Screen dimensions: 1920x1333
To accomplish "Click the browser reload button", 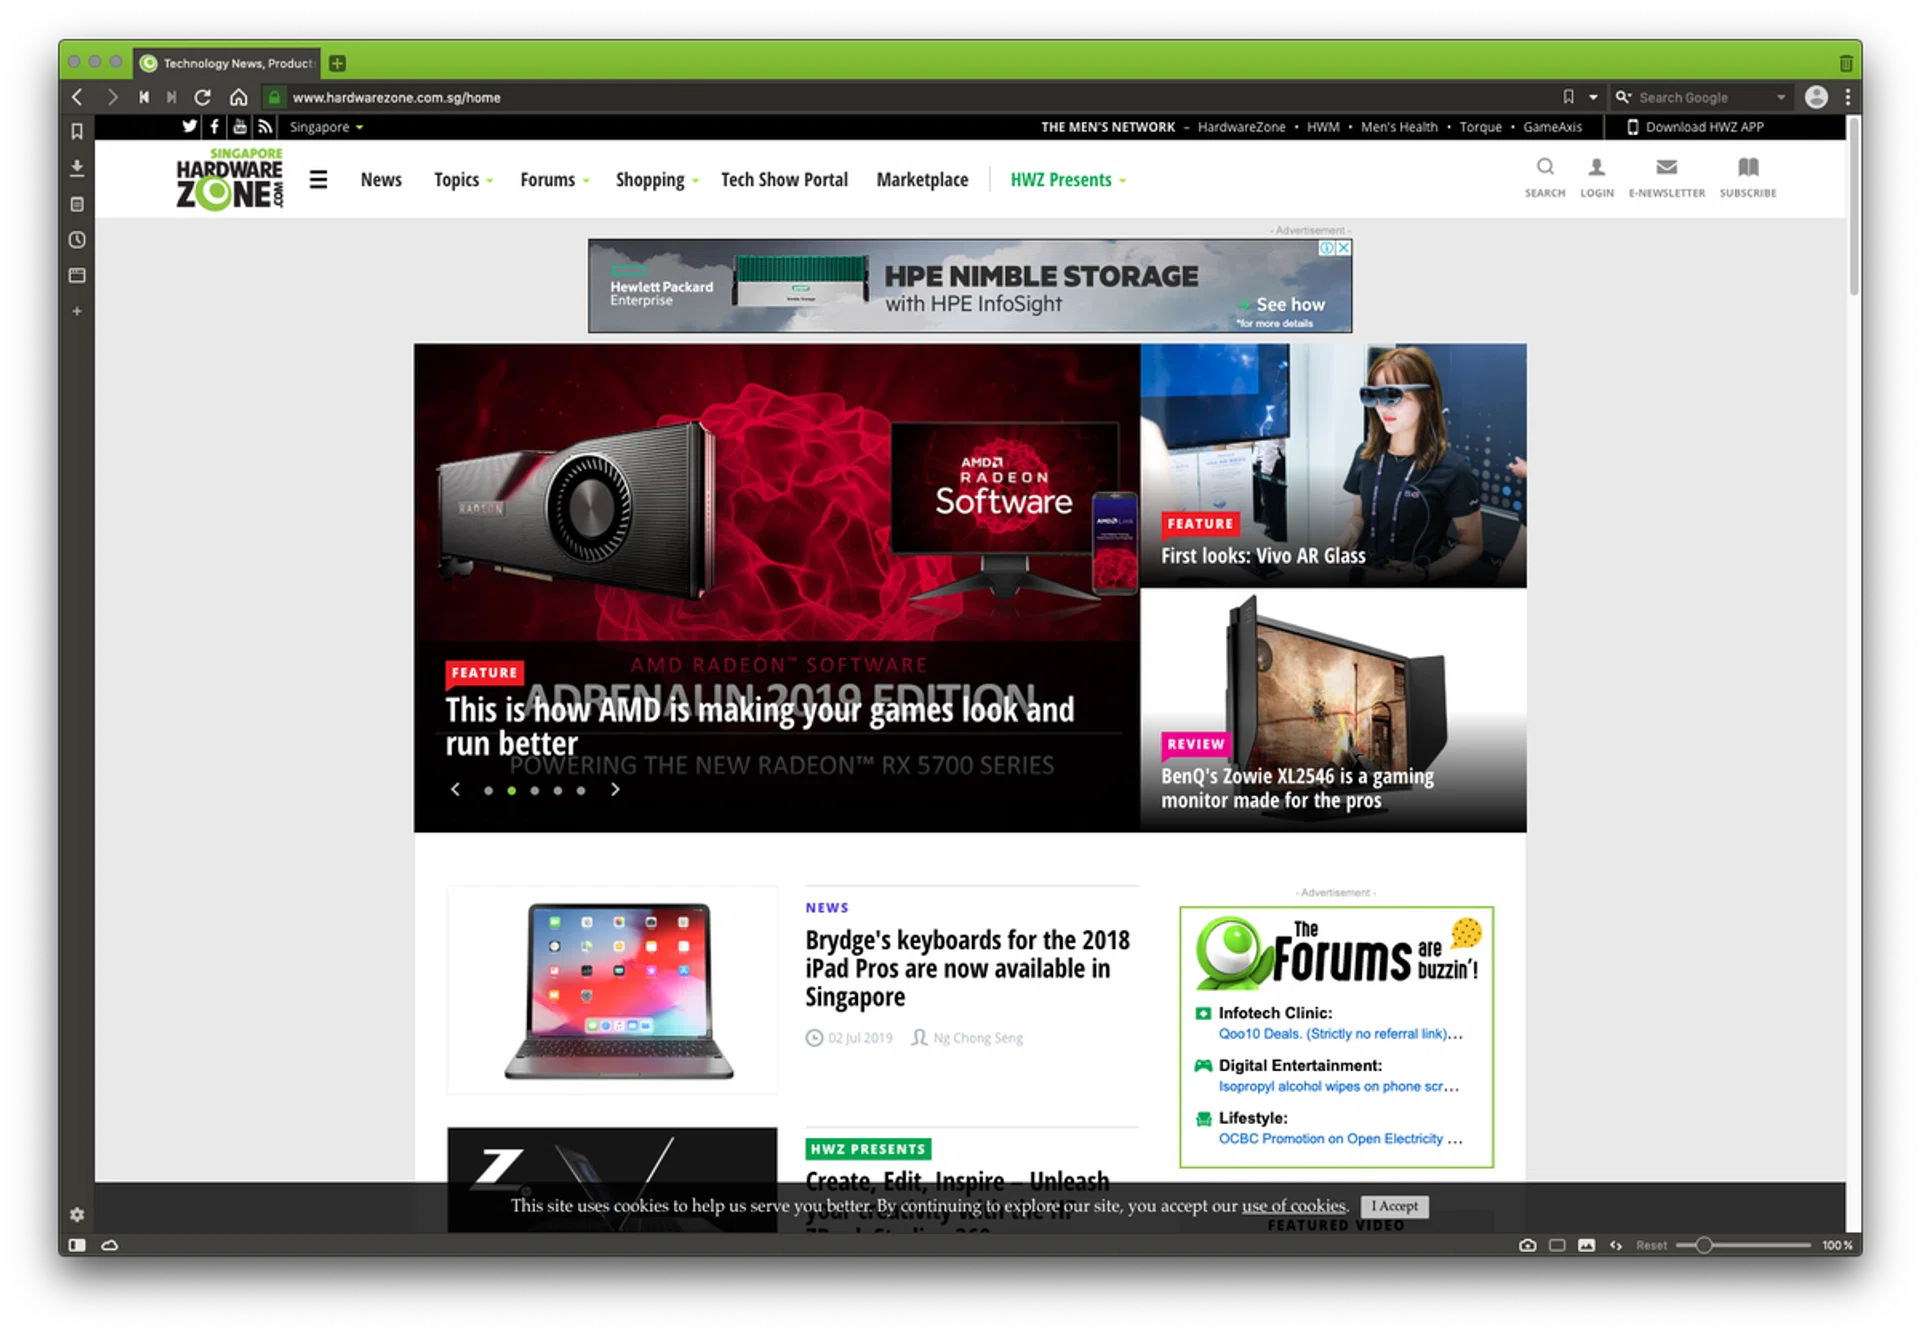I will point(202,97).
